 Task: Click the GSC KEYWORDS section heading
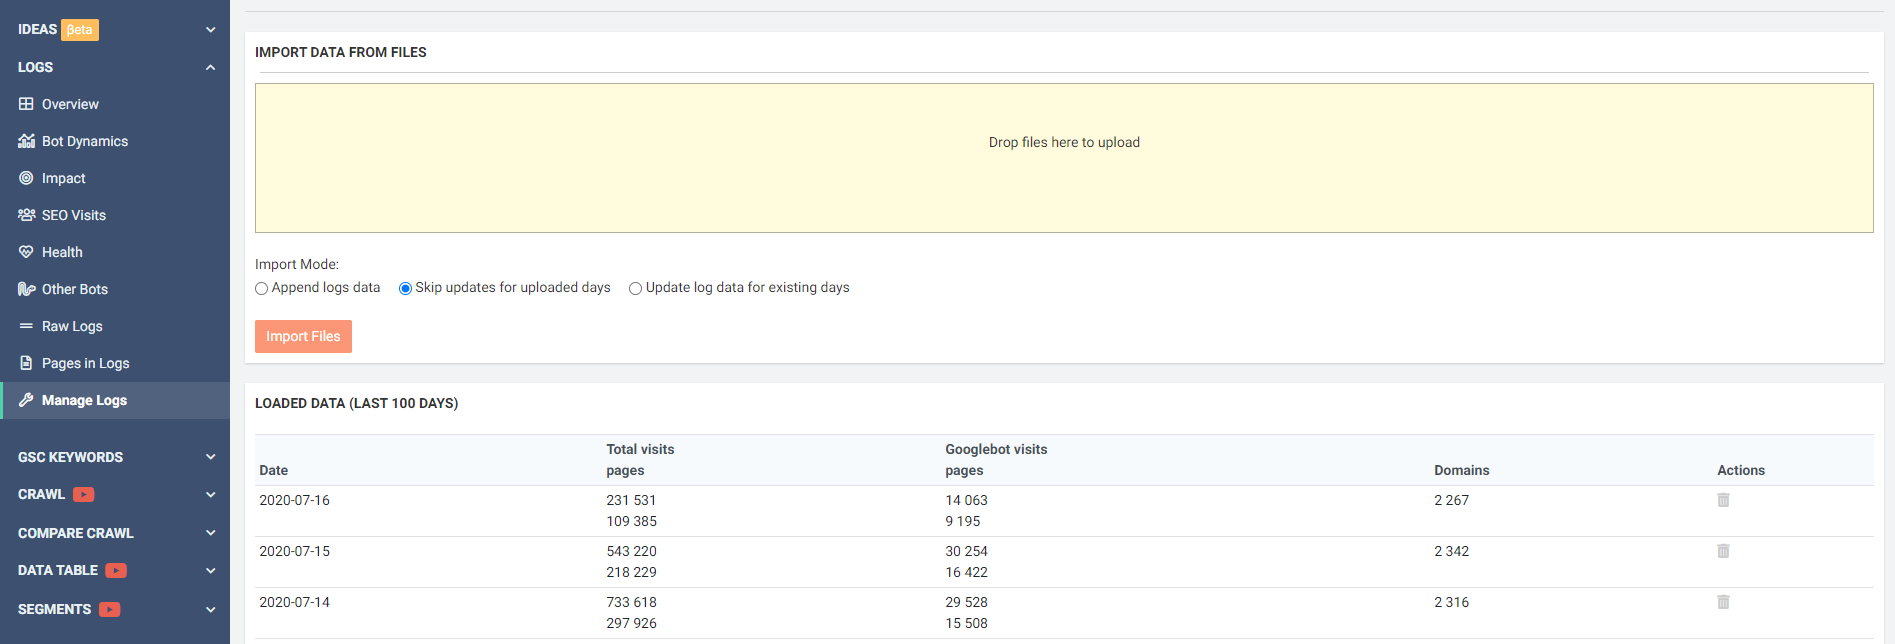70,457
